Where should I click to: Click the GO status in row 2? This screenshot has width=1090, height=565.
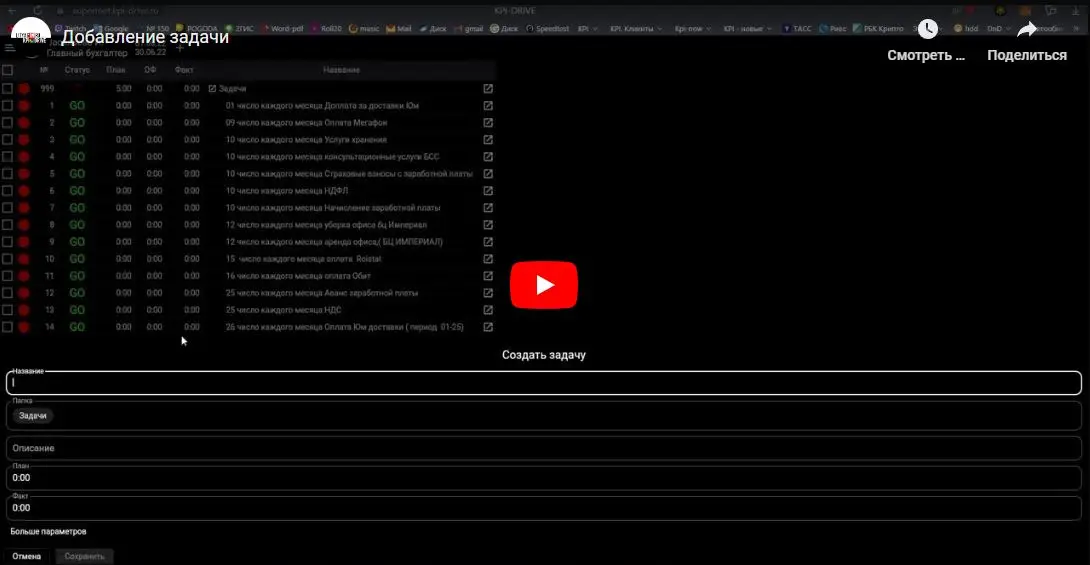coord(77,123)
